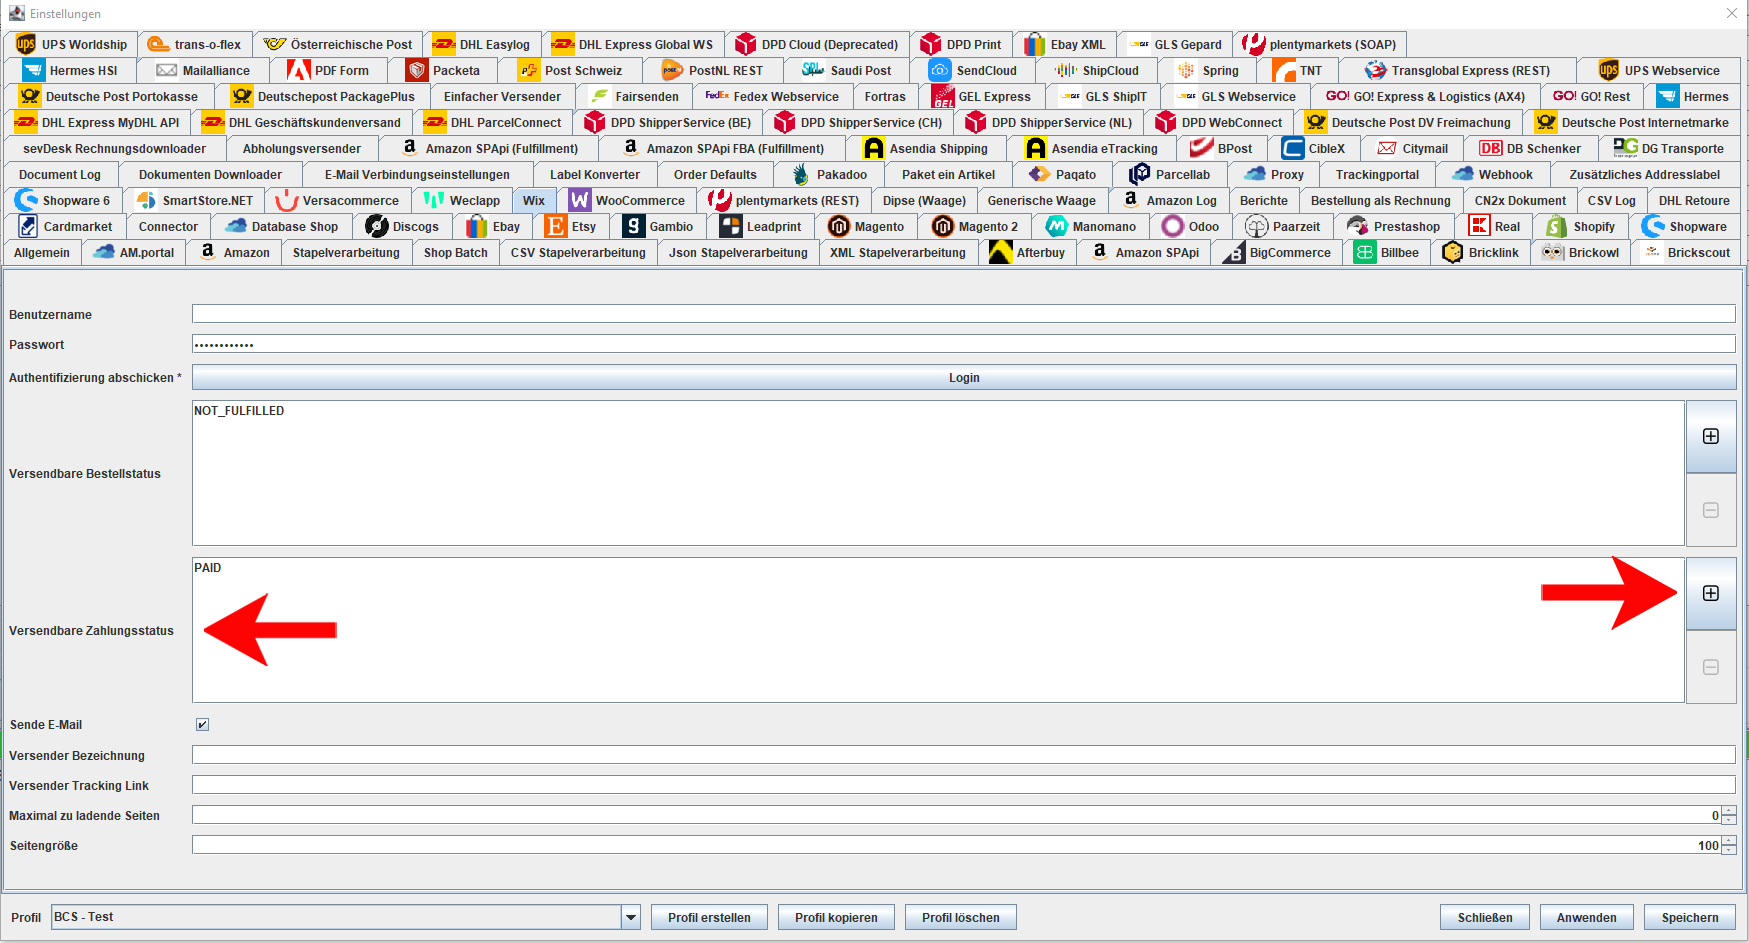Click the Cardmarket tab icon
The width and height of the screenshot is (1749, 943).
(28, 226)
